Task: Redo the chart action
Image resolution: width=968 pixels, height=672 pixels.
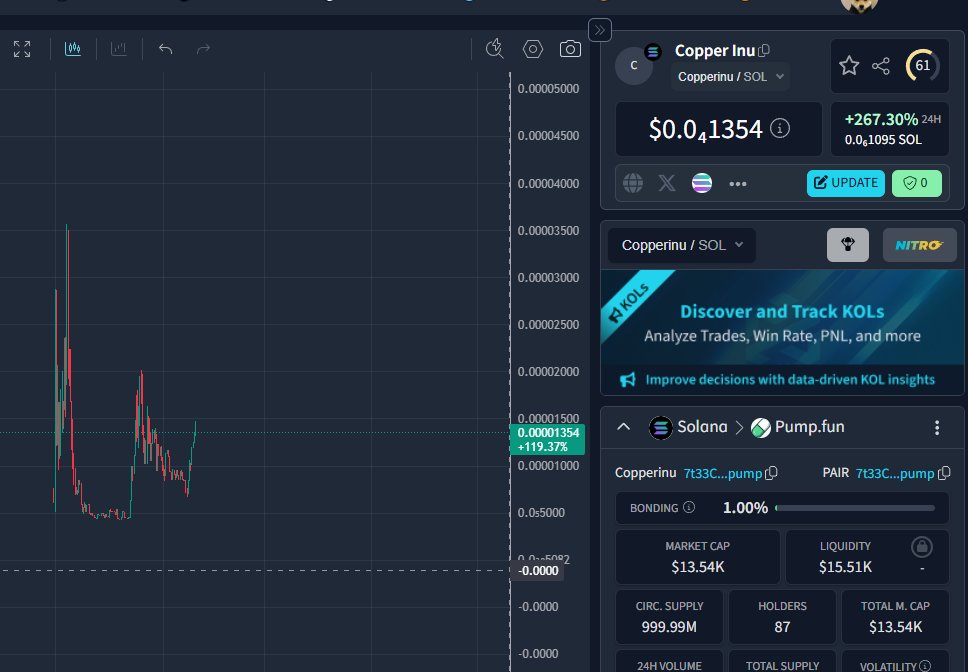Action: pos(203,49)
